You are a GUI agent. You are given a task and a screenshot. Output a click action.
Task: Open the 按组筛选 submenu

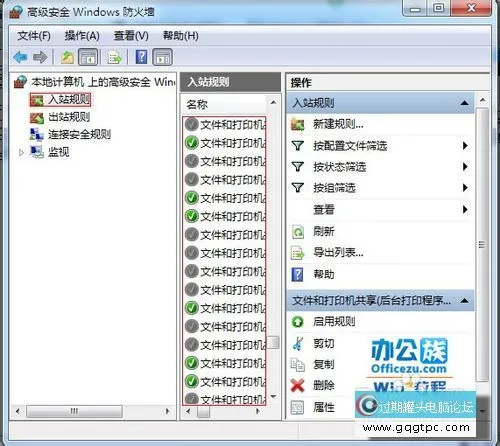click(381, 188)
